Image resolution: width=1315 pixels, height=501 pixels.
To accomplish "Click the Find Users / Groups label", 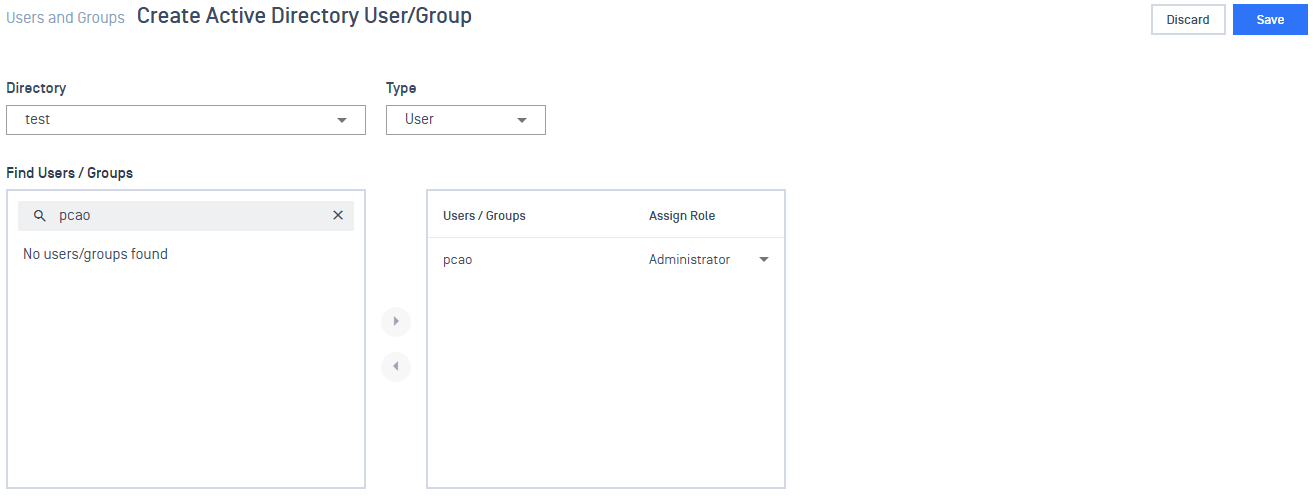I will point(70,173).
